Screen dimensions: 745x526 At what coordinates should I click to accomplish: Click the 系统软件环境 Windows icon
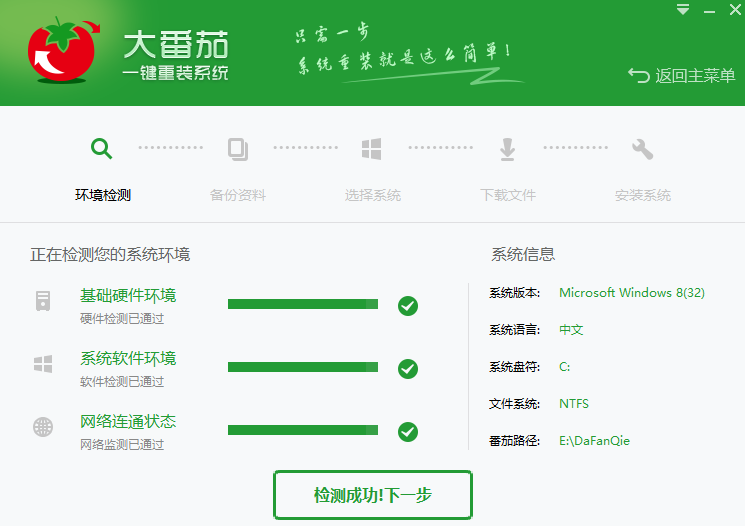coord(43,364)
